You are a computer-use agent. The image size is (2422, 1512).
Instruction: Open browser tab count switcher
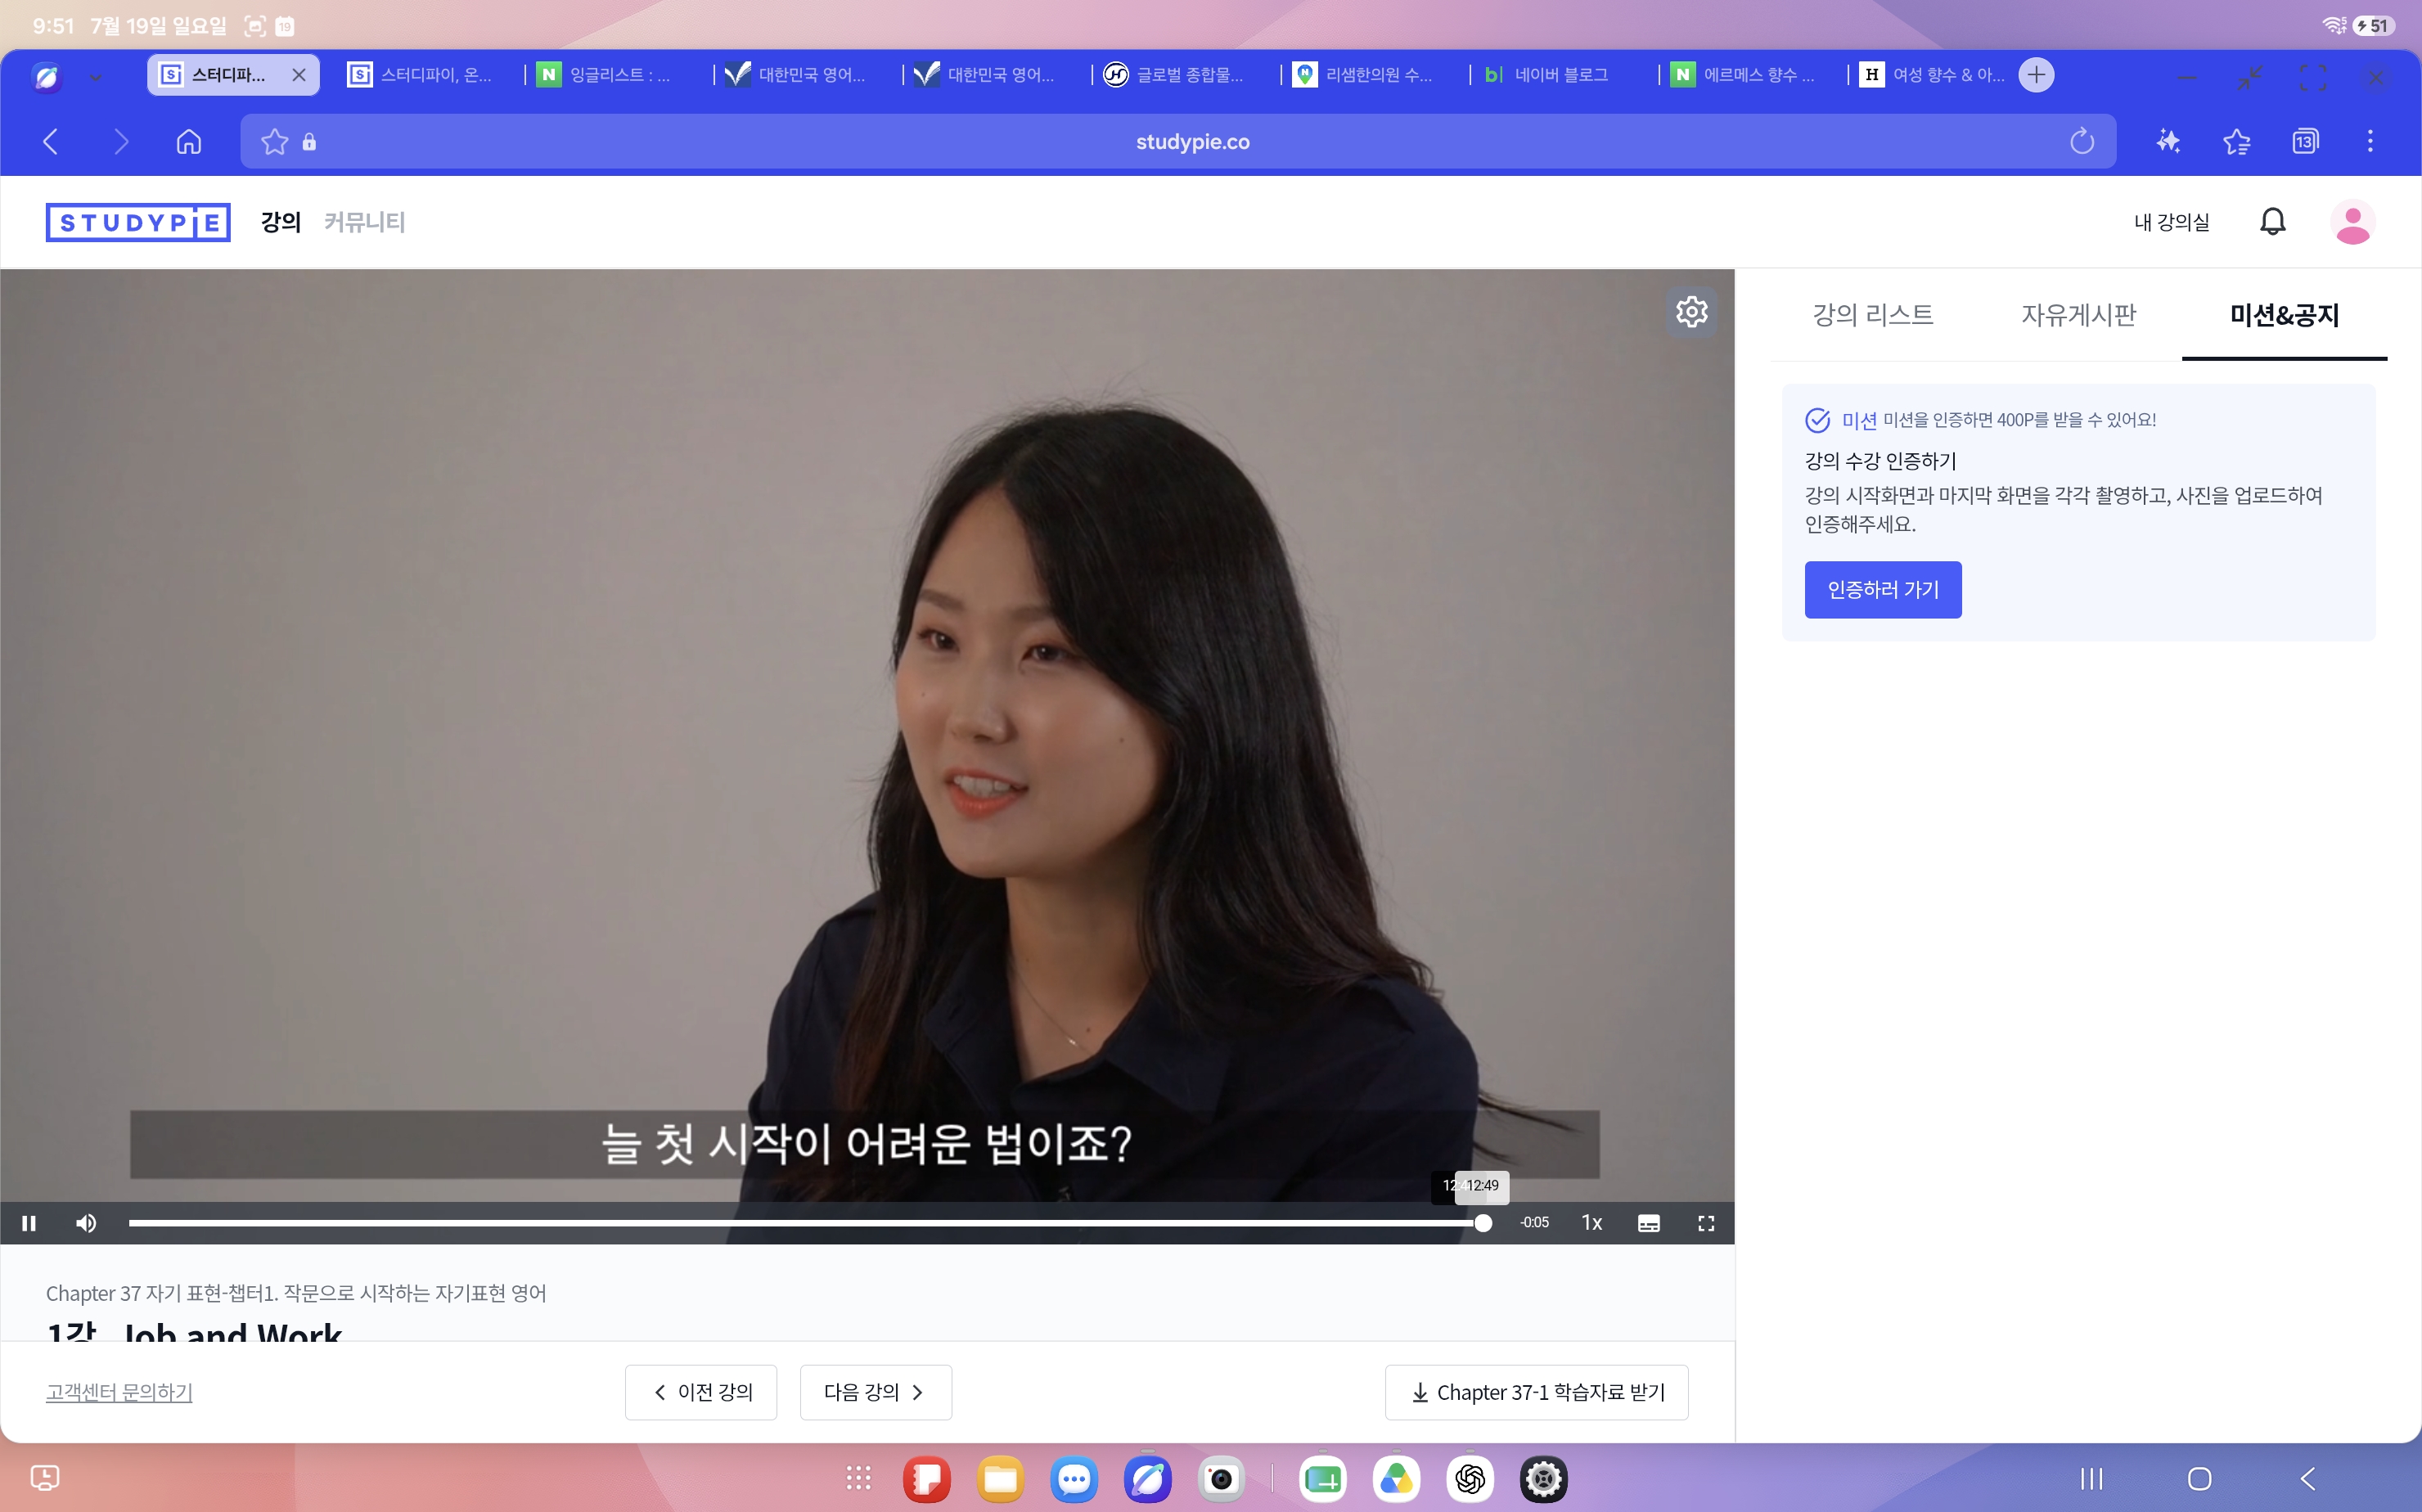[2304, 142]
